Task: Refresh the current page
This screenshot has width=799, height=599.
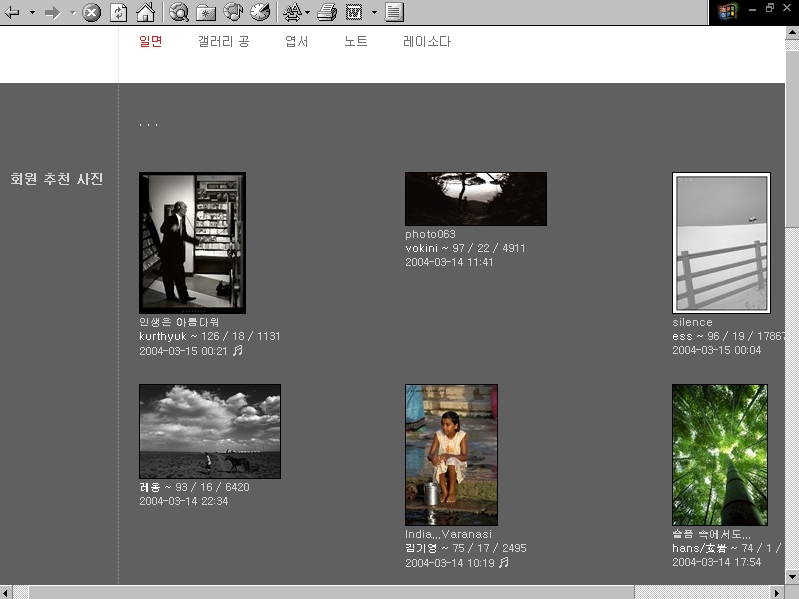Action: tap(119, 12)
